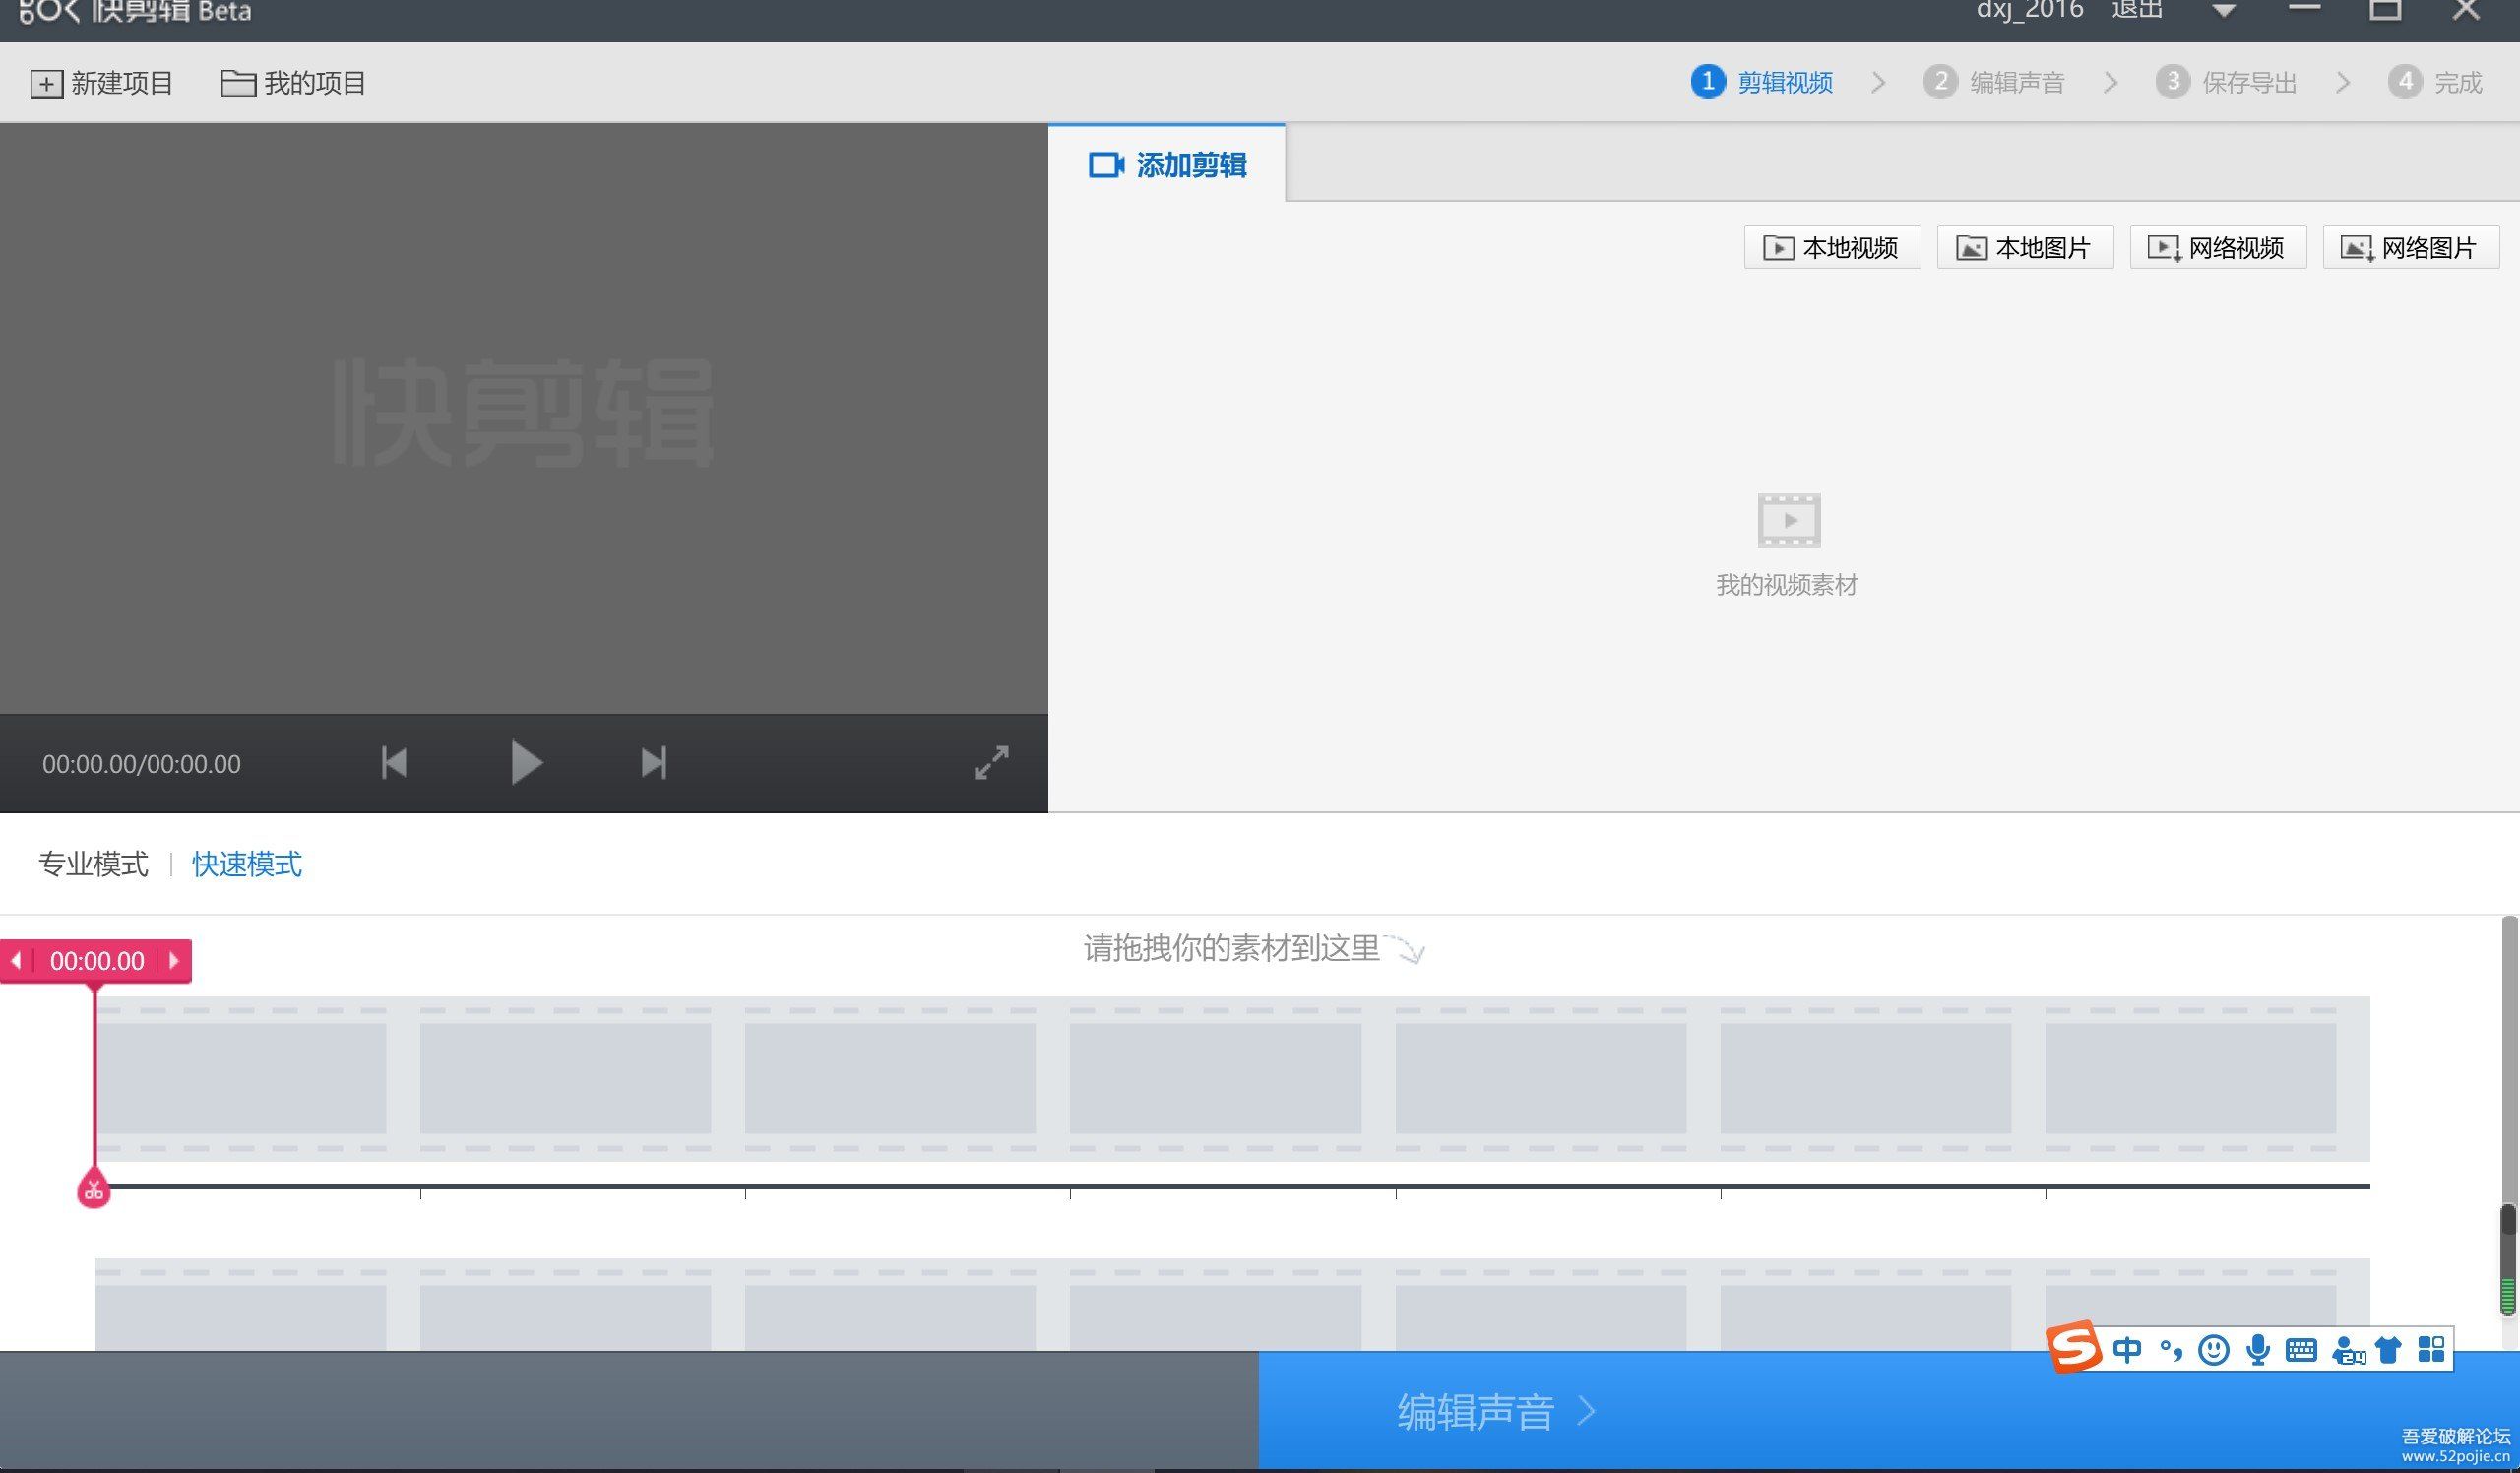
Task: Open 我的项目 folder
Action: pos(293,83)
